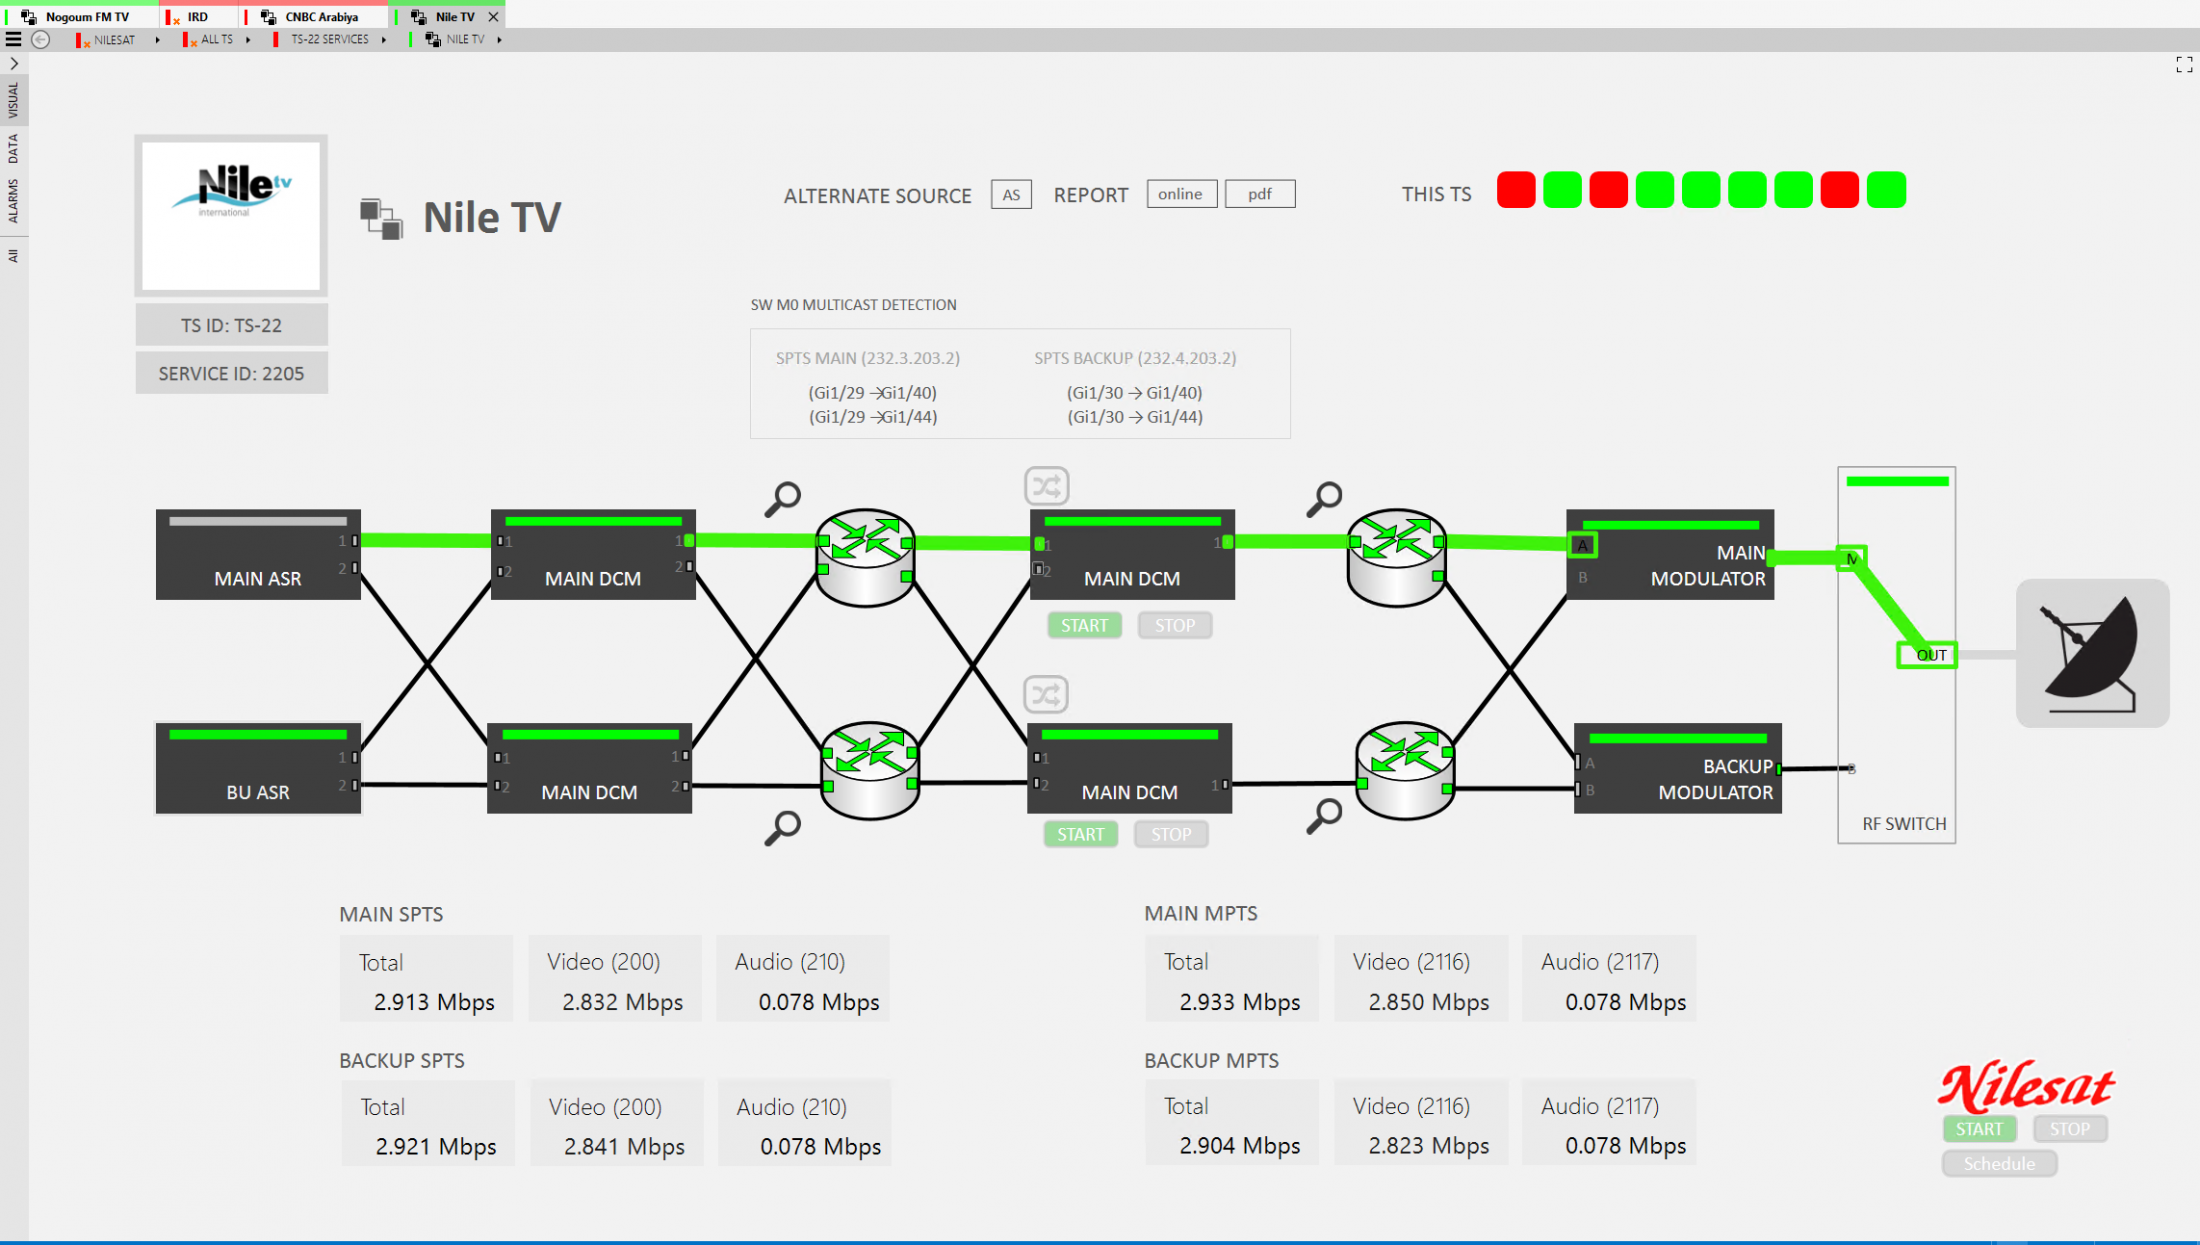Open the NILESAT breadcrumb
The height and width of the screenshot is (1245, 2200).
click(x=107, y=40)
